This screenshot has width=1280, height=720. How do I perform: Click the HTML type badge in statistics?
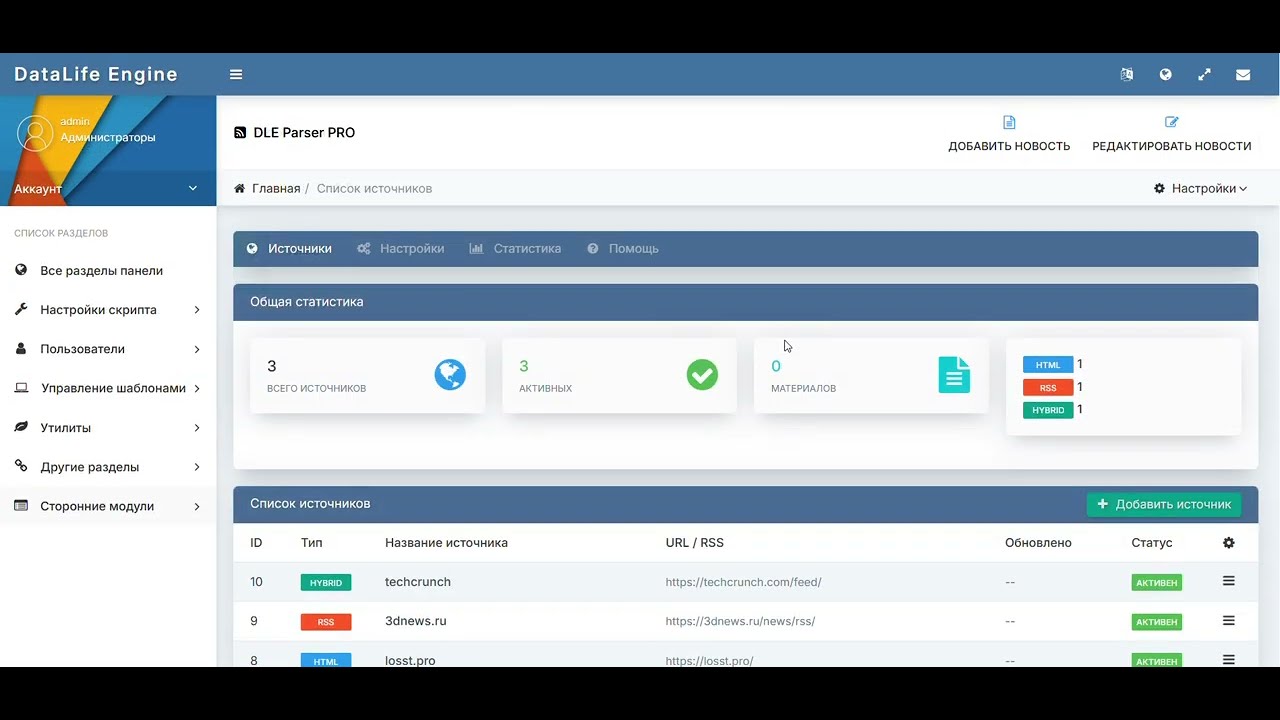pos(1048,365)
